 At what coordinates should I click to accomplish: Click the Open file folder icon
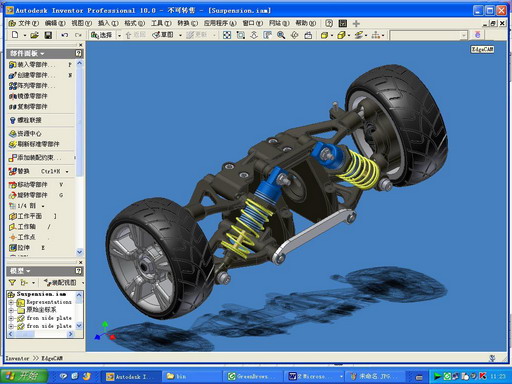(34, 35)
